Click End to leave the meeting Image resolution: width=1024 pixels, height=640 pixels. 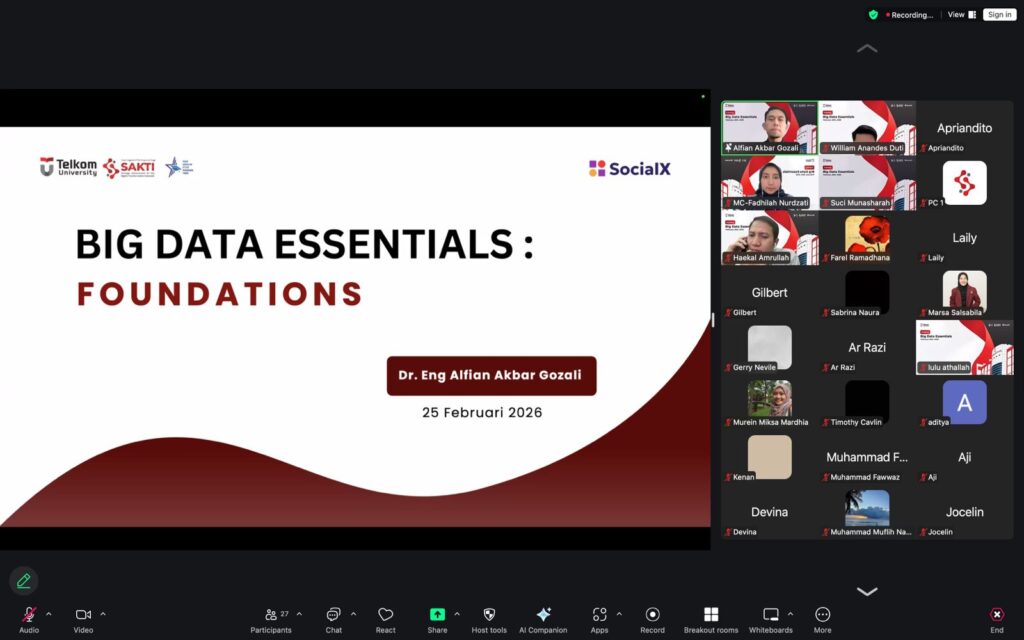pos(996,615)
